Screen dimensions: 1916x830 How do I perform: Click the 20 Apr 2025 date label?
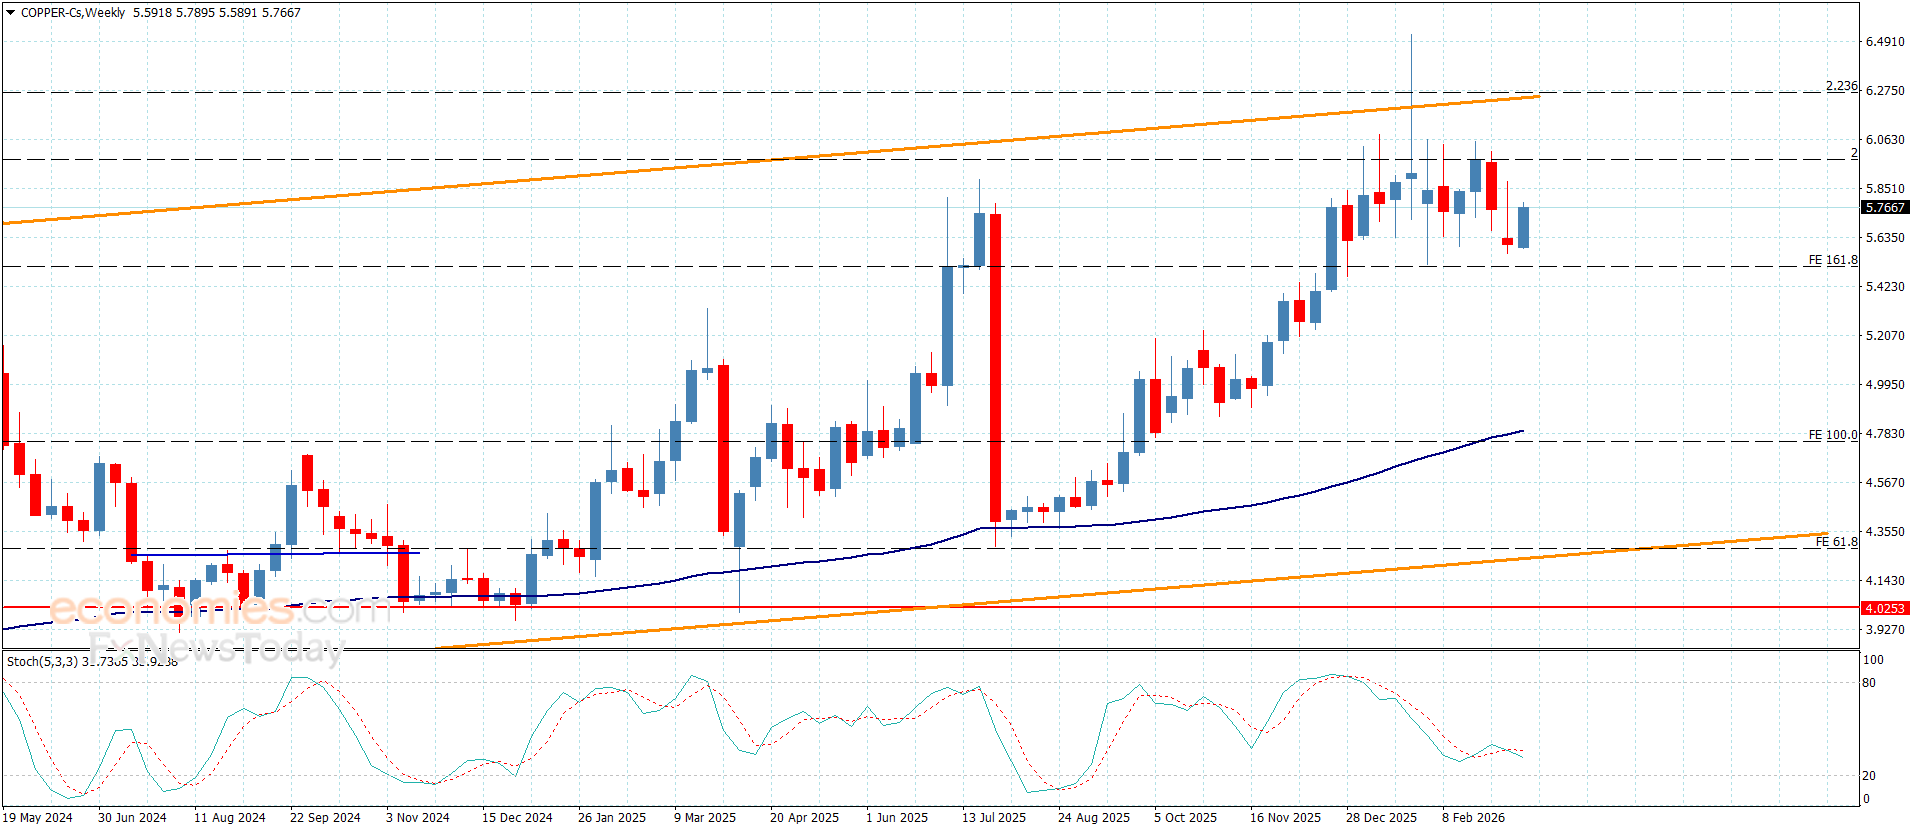pos(804,818)
